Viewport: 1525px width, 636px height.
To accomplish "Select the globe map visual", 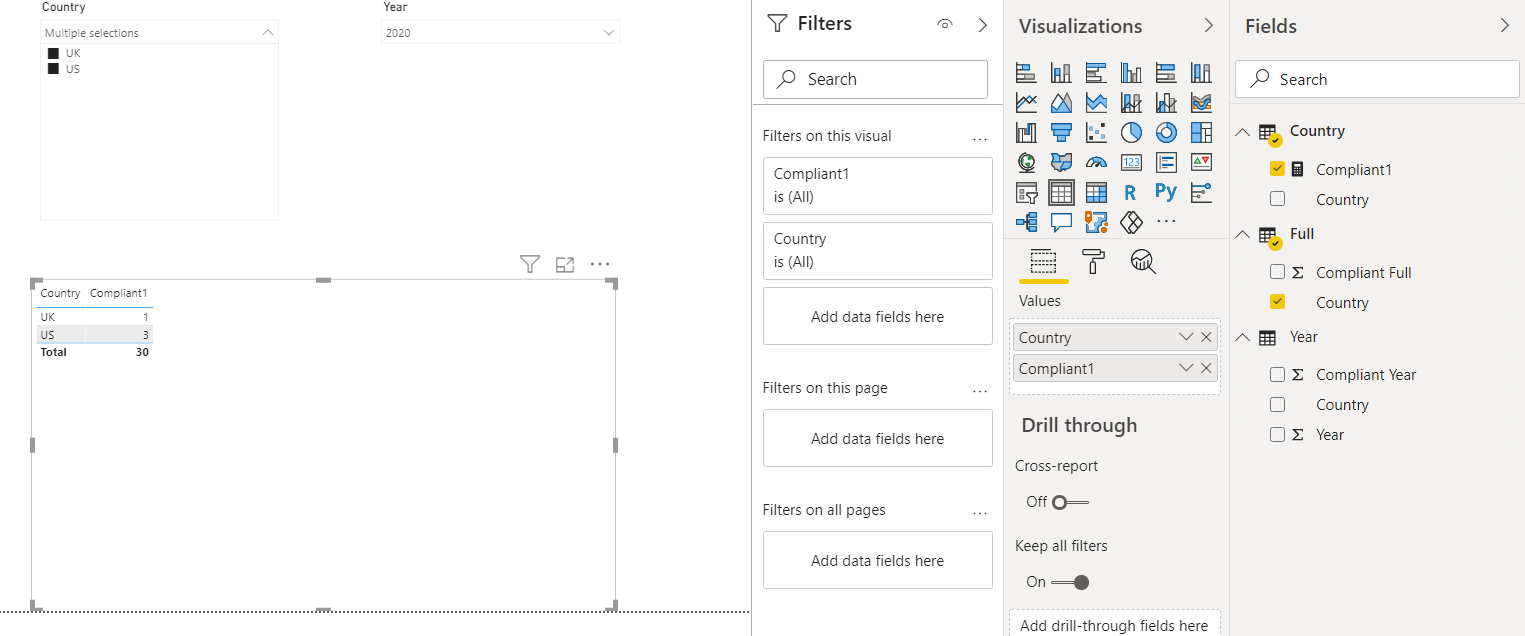I will point(1026,162).
